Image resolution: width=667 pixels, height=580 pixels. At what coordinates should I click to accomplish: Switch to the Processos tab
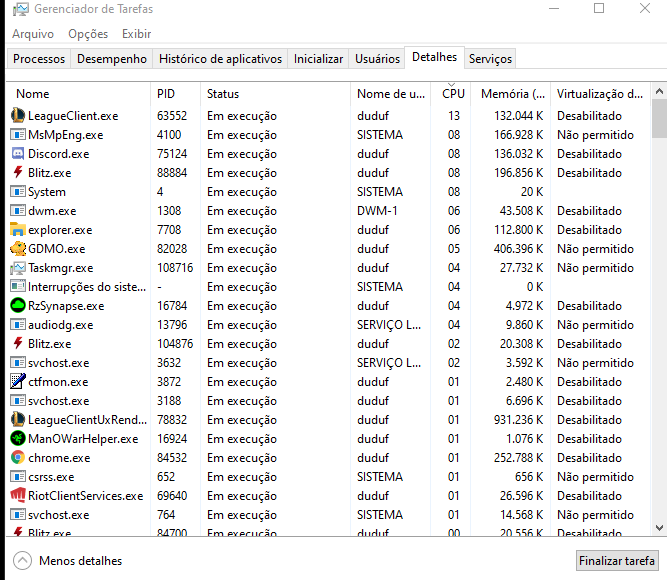point(39,59)
